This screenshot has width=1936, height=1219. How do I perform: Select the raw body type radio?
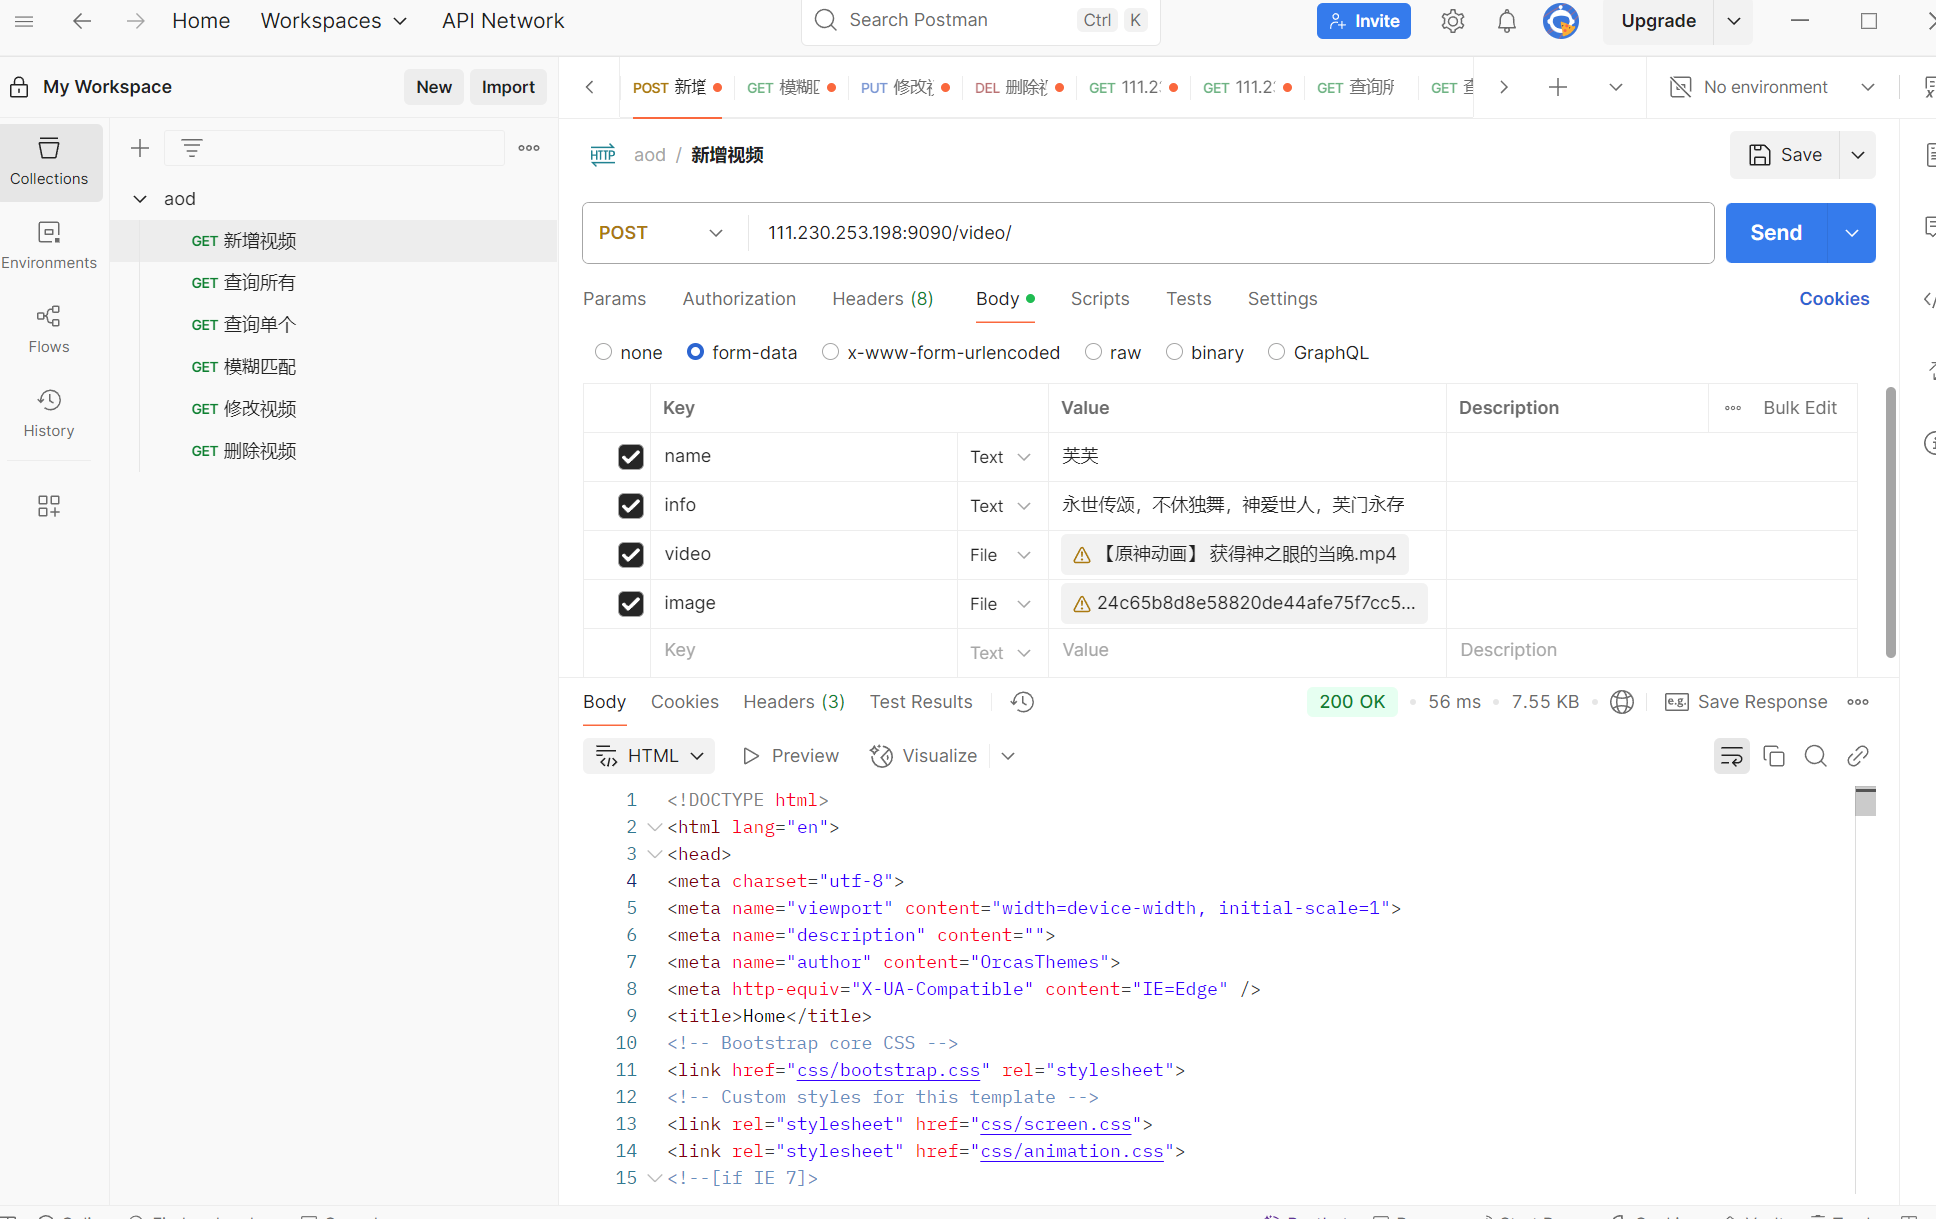tap(1093, 352)
